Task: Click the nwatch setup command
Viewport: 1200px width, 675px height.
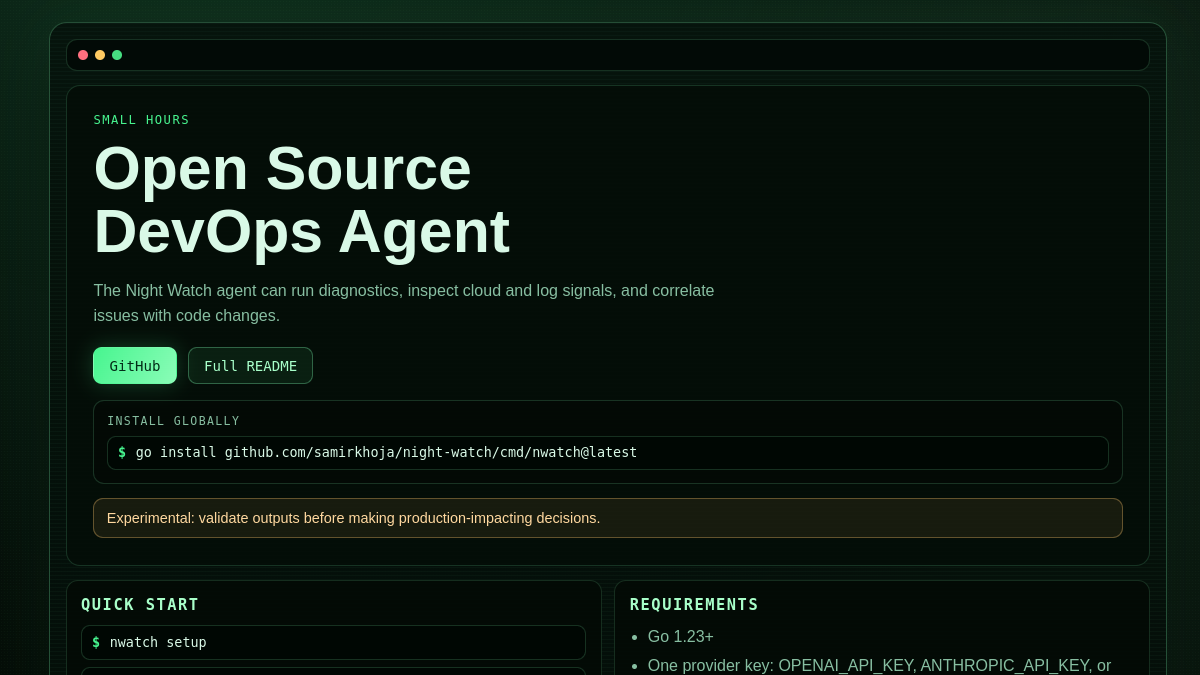Action: tap(333, 642)
